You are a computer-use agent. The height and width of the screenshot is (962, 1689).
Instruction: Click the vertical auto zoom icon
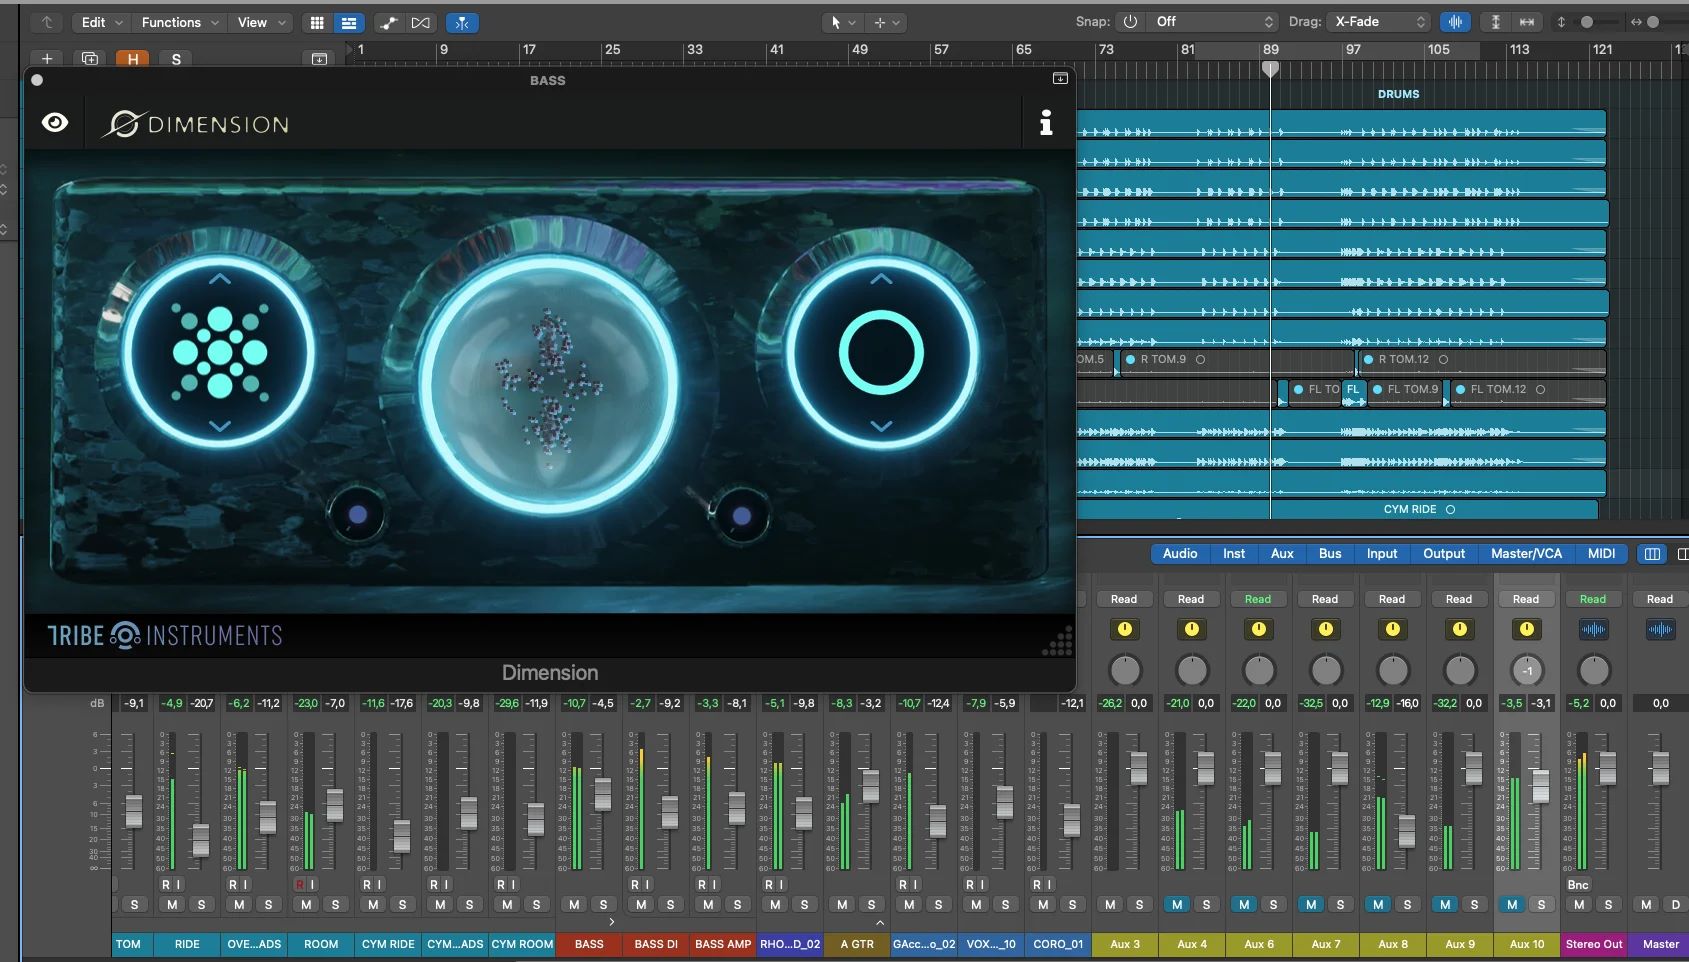point(1495,22)
